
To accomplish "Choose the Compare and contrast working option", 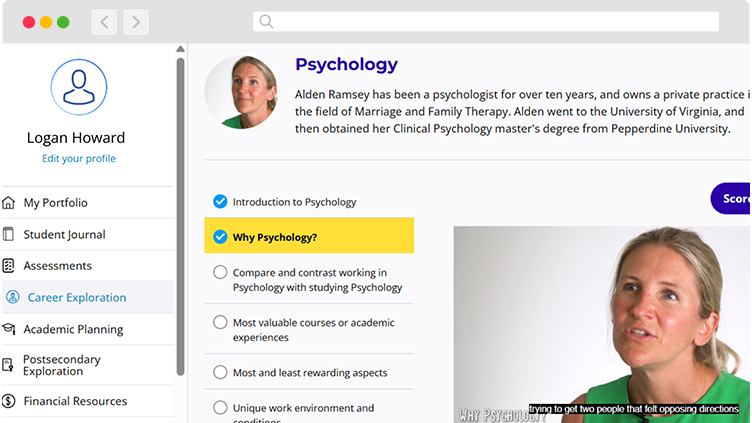I will (309, 280).
